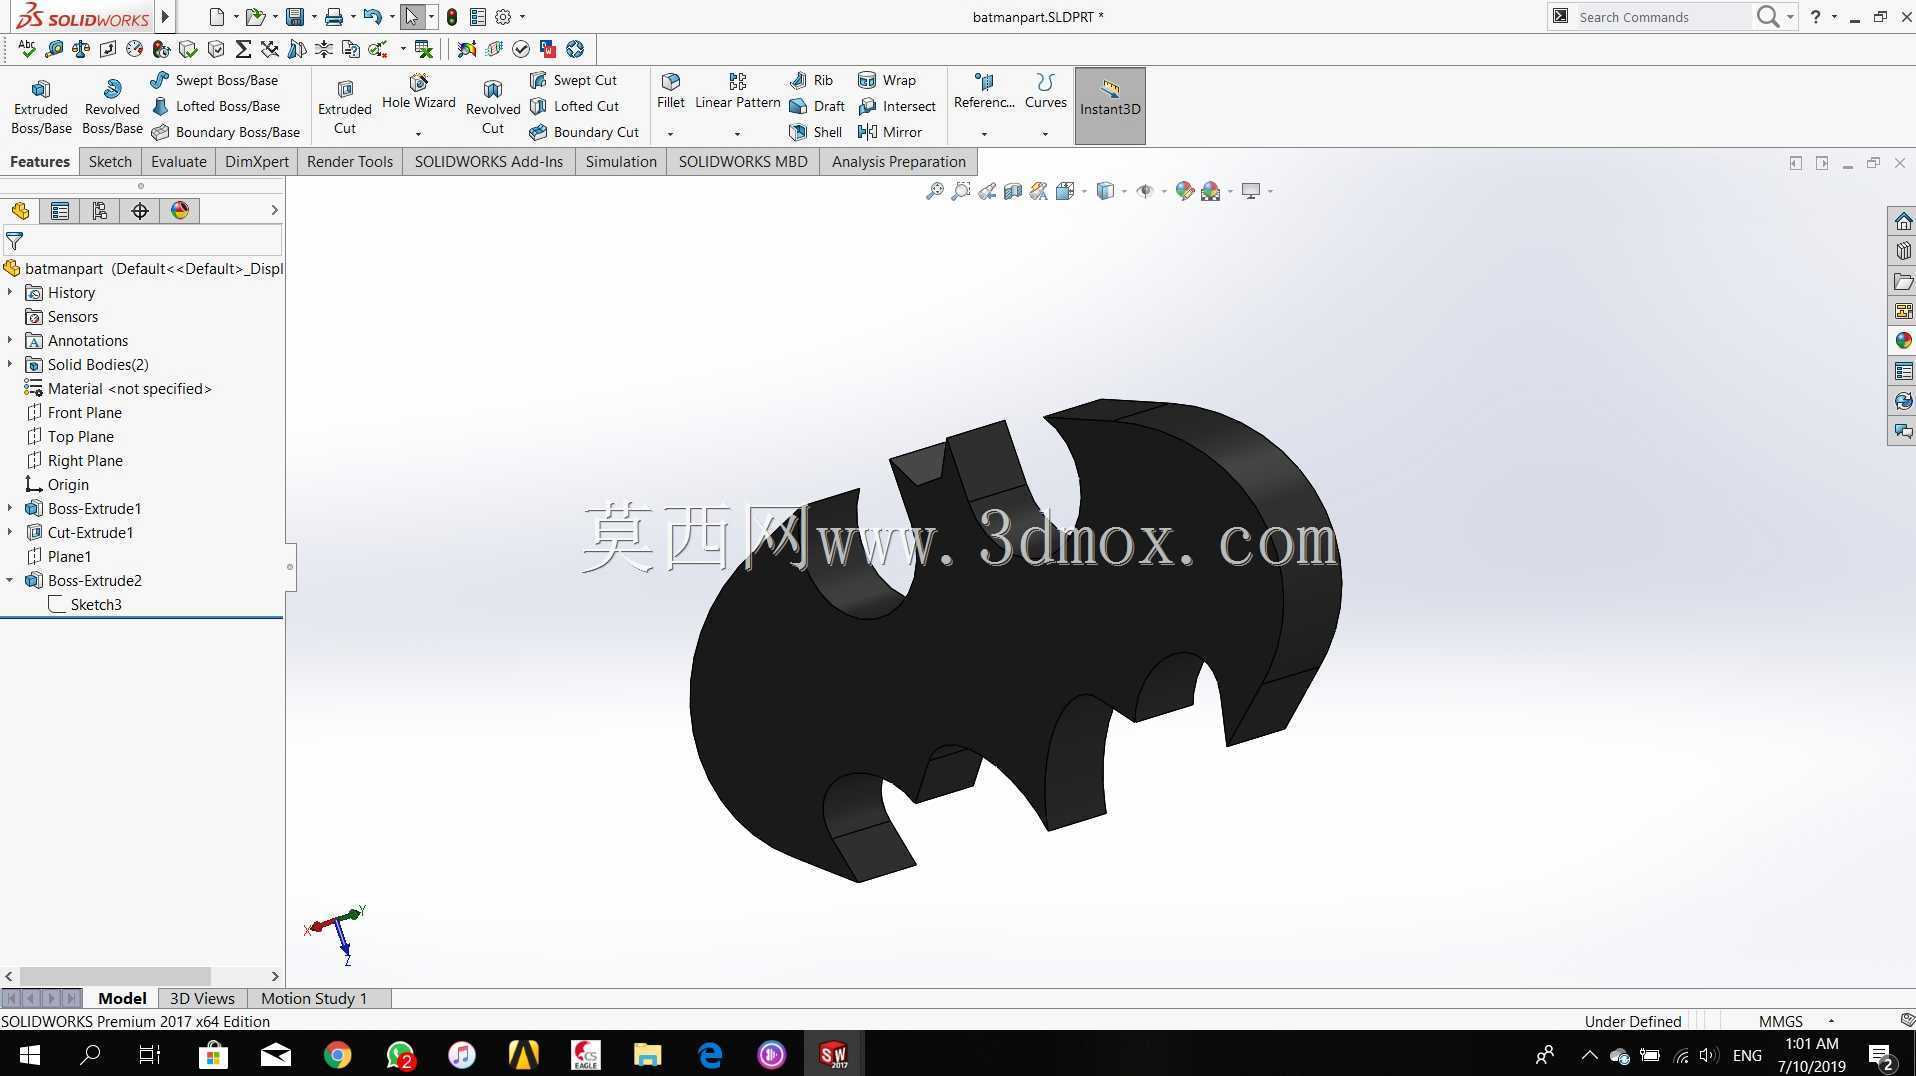The width and height of the screenshot is (1916, 1076).
Task: Select the Revolved Boss/Base tool
Action: (x=112, y=106)
